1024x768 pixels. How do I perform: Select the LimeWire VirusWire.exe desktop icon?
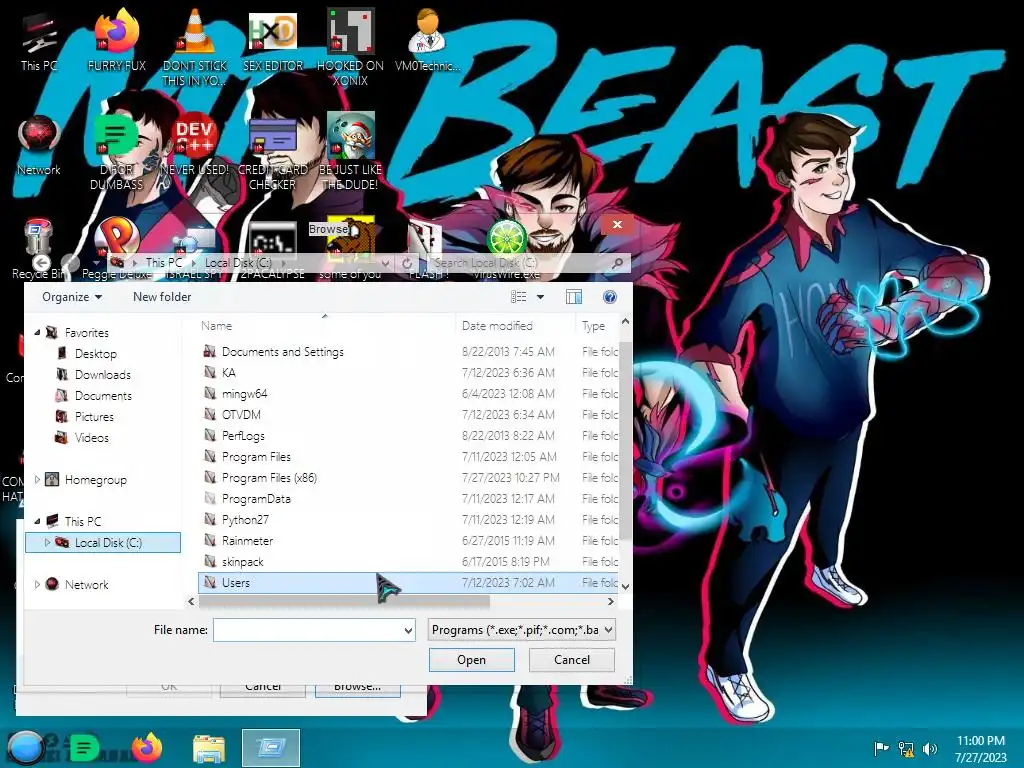[507, 248]
